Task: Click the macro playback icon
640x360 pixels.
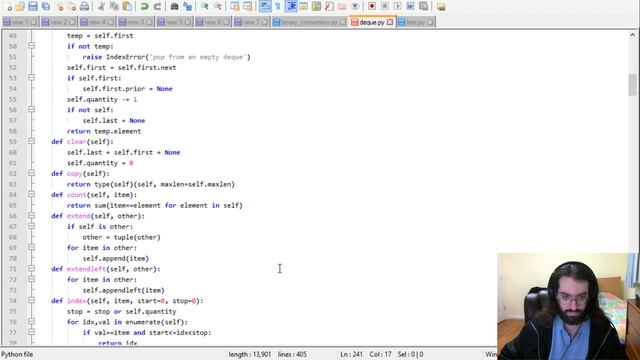Action: tap(397, 6)
